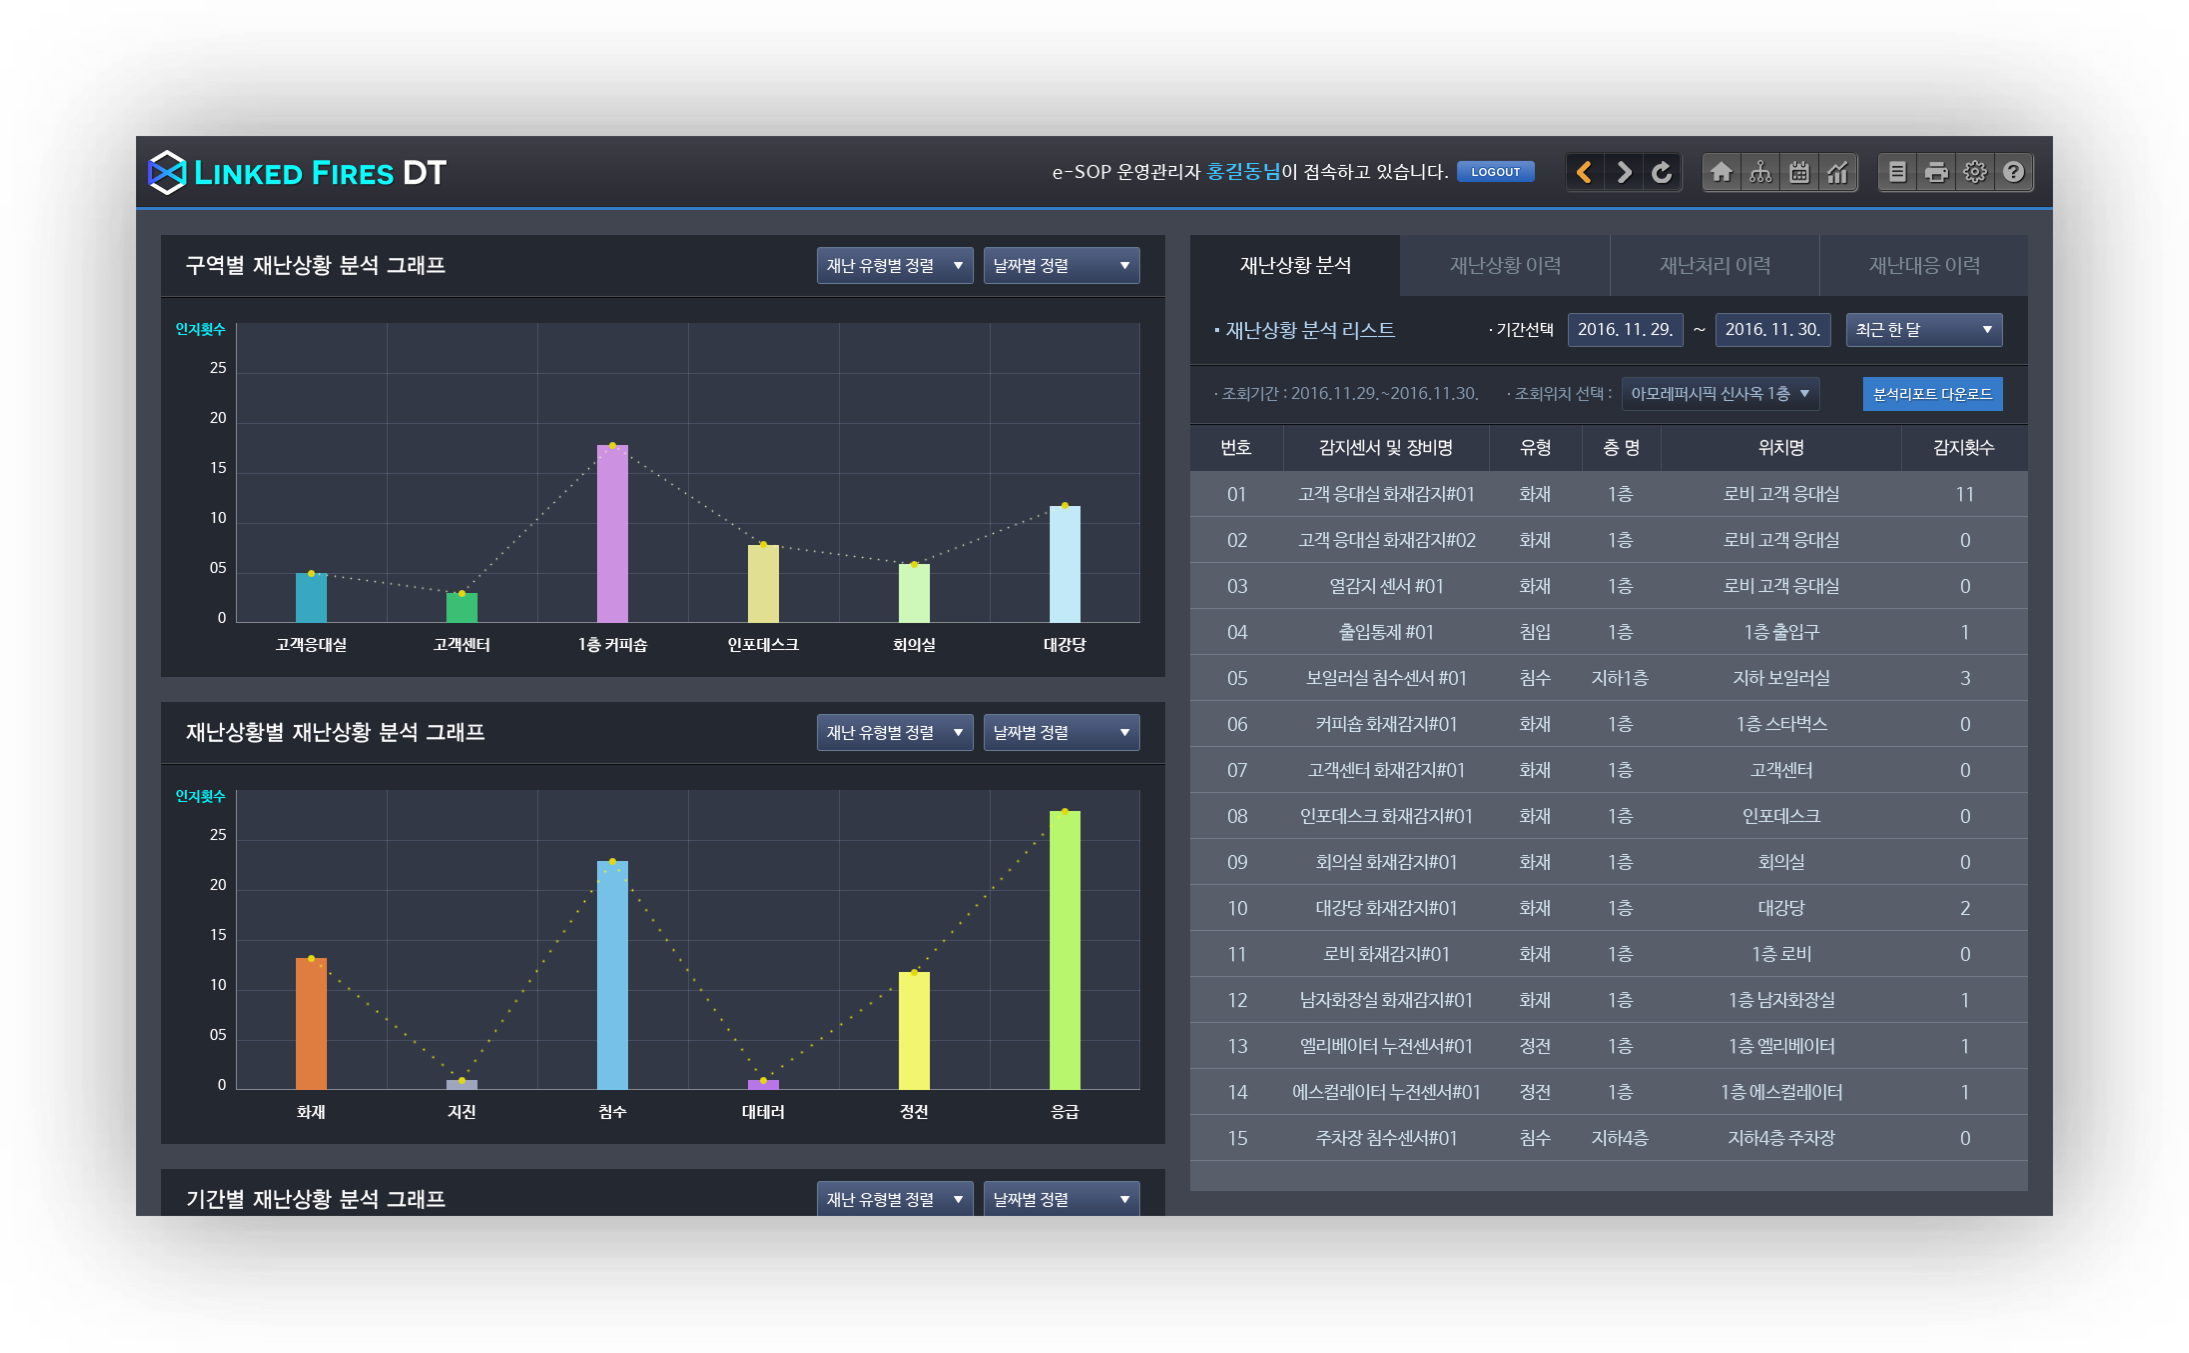Image resolution: width=2189 pixels, height=1353 pixels.
Task: Click the 유형 column header
Action: (x=1535, y=448)
